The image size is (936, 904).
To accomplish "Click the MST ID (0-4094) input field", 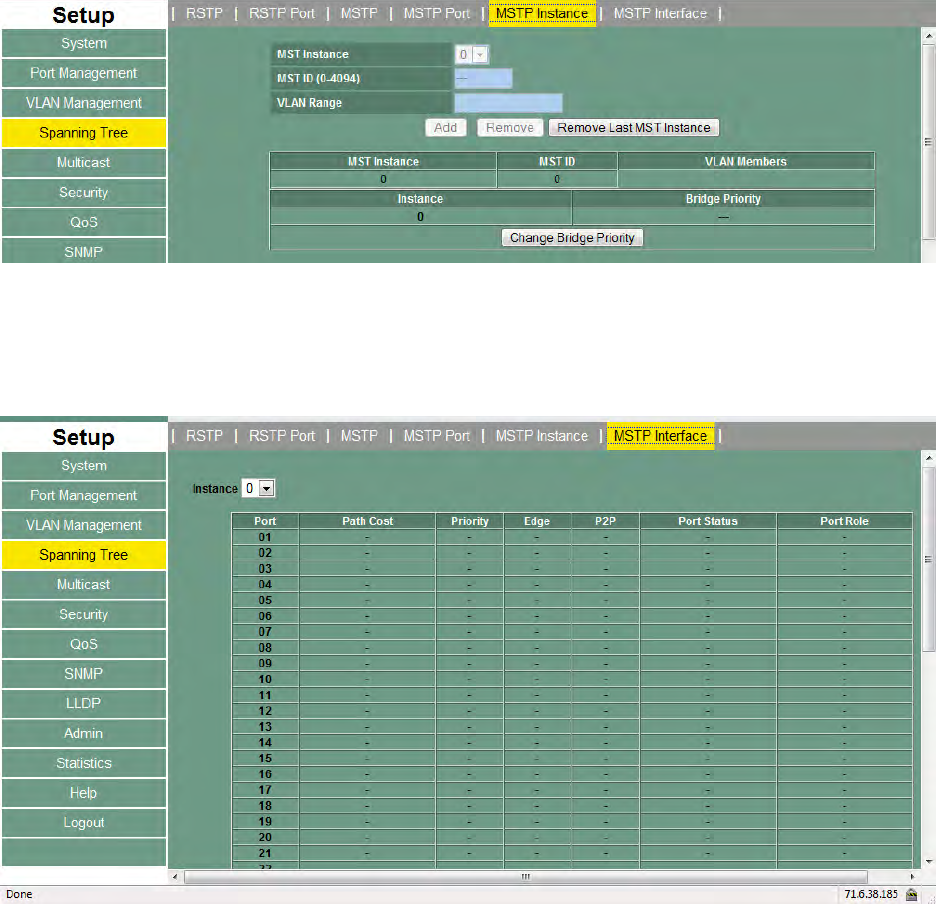I will (483, 78).
